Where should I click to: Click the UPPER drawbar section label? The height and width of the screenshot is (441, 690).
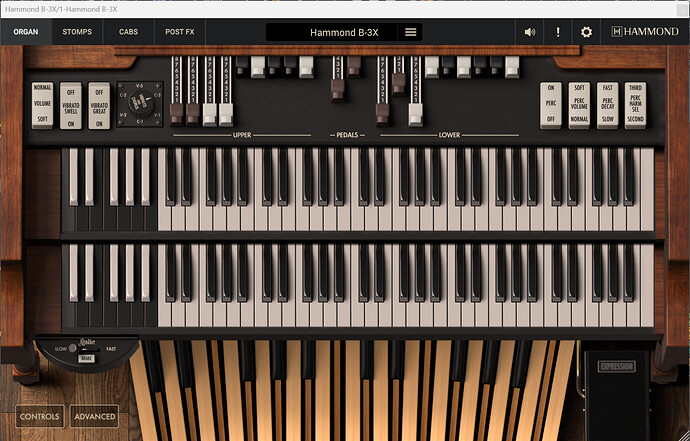(242, 135)
